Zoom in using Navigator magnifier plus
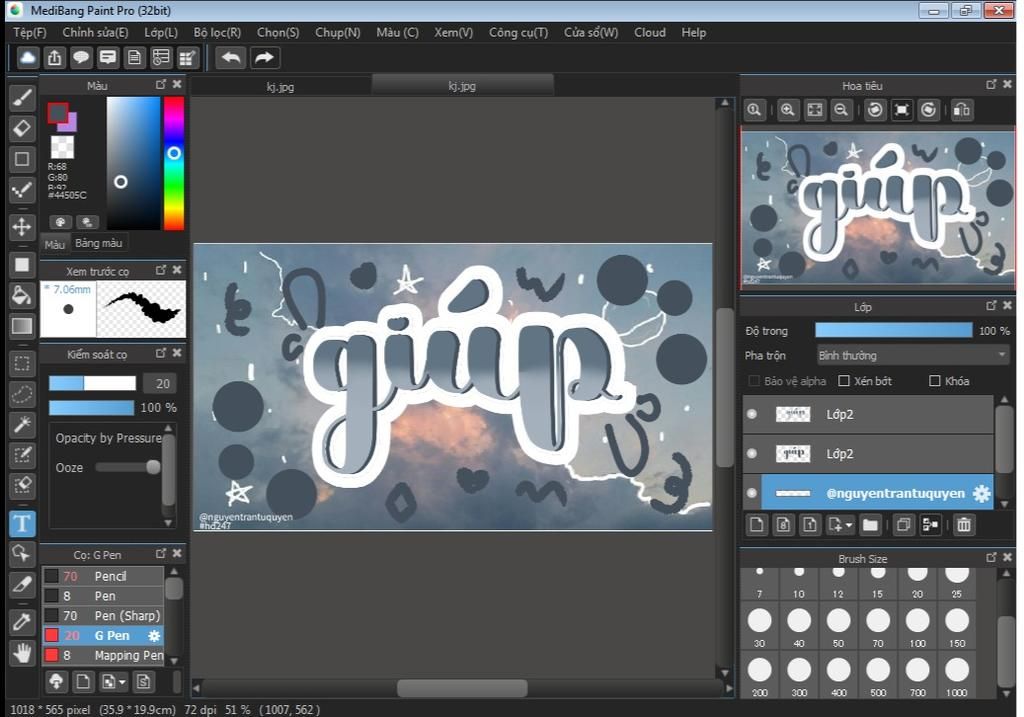Viewport: 1024px width, 717px height. [x=788, y=110]
